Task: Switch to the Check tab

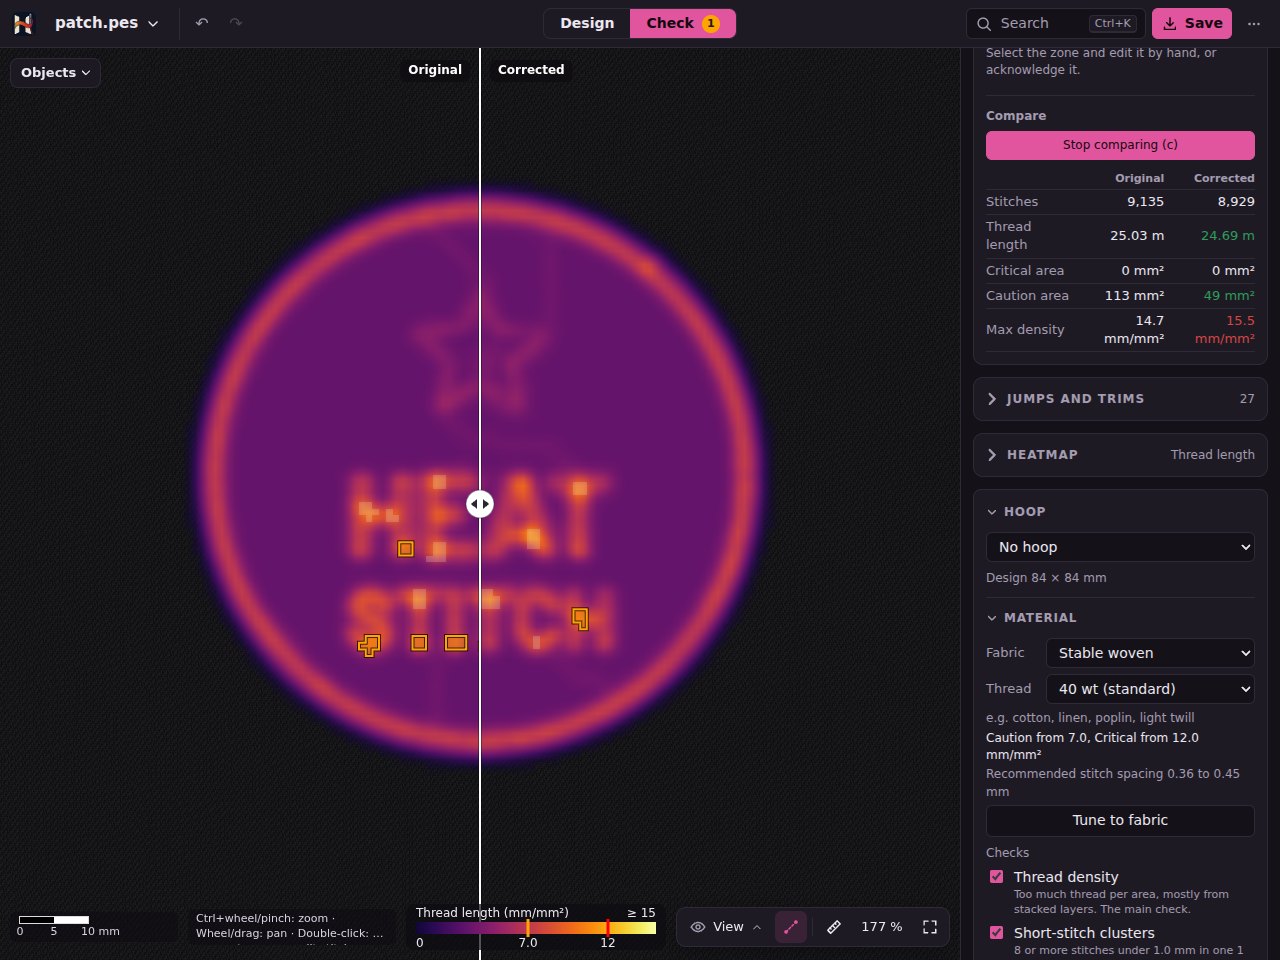Action: 683,23
